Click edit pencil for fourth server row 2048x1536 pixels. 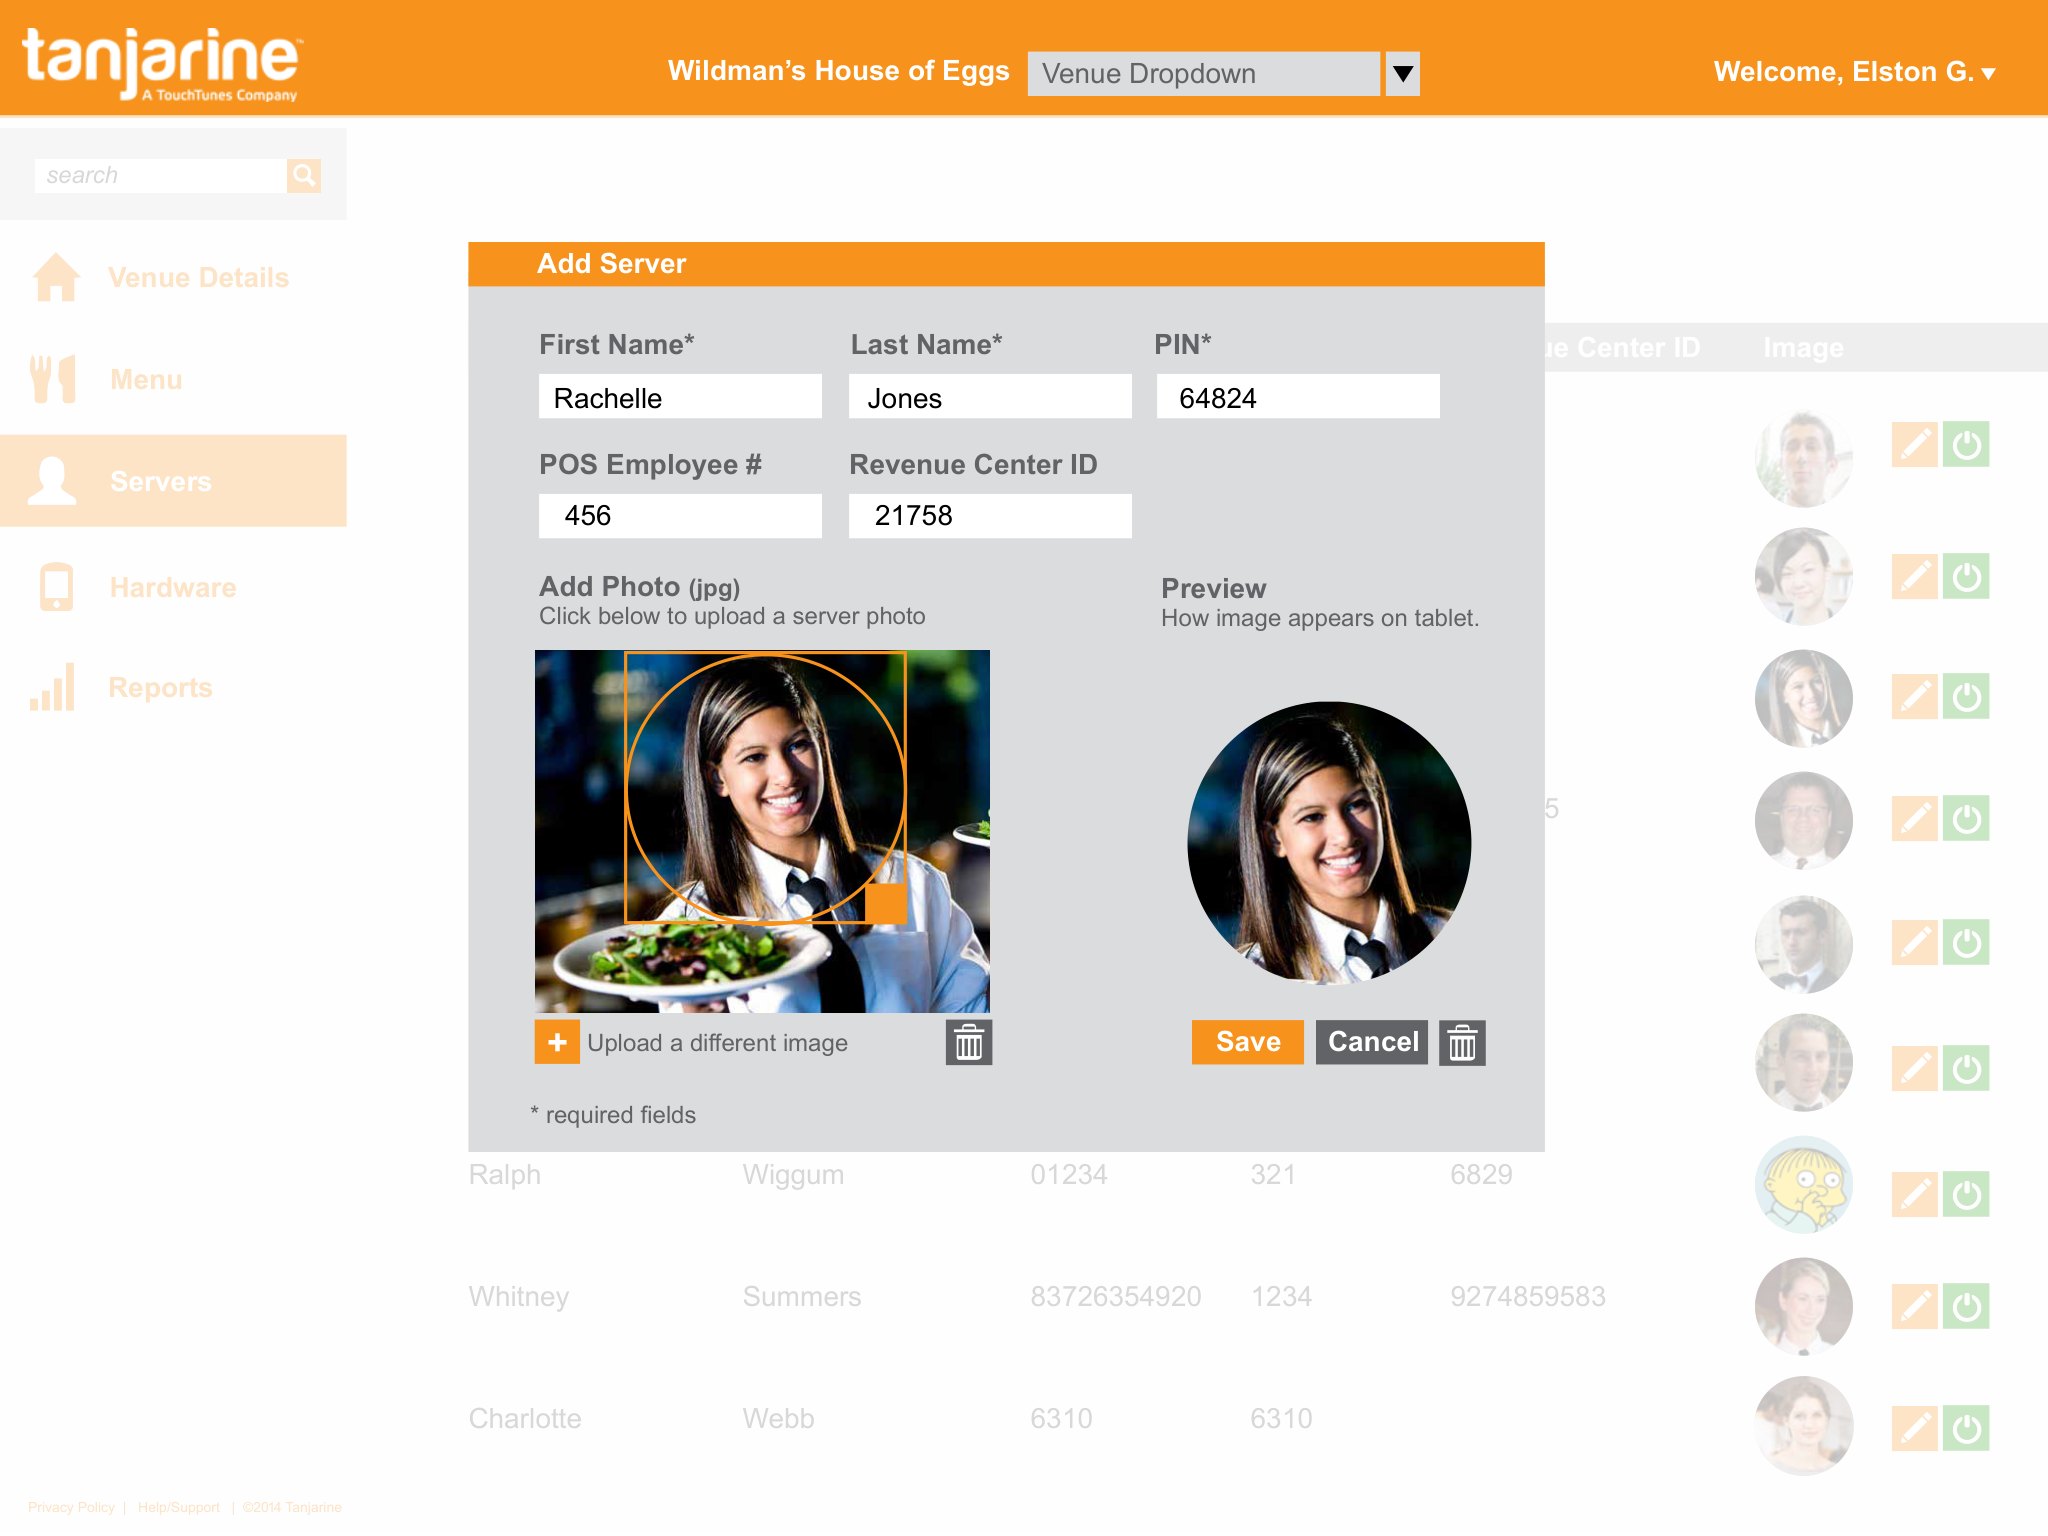[1915, 819]
